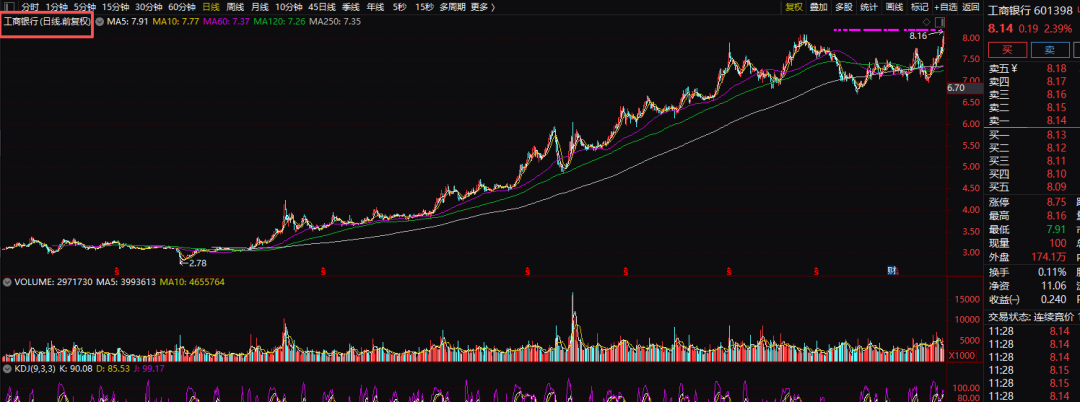1080x402 pixels.
Task: Click the blue 卖 sell button
Action: [1050, 50]
